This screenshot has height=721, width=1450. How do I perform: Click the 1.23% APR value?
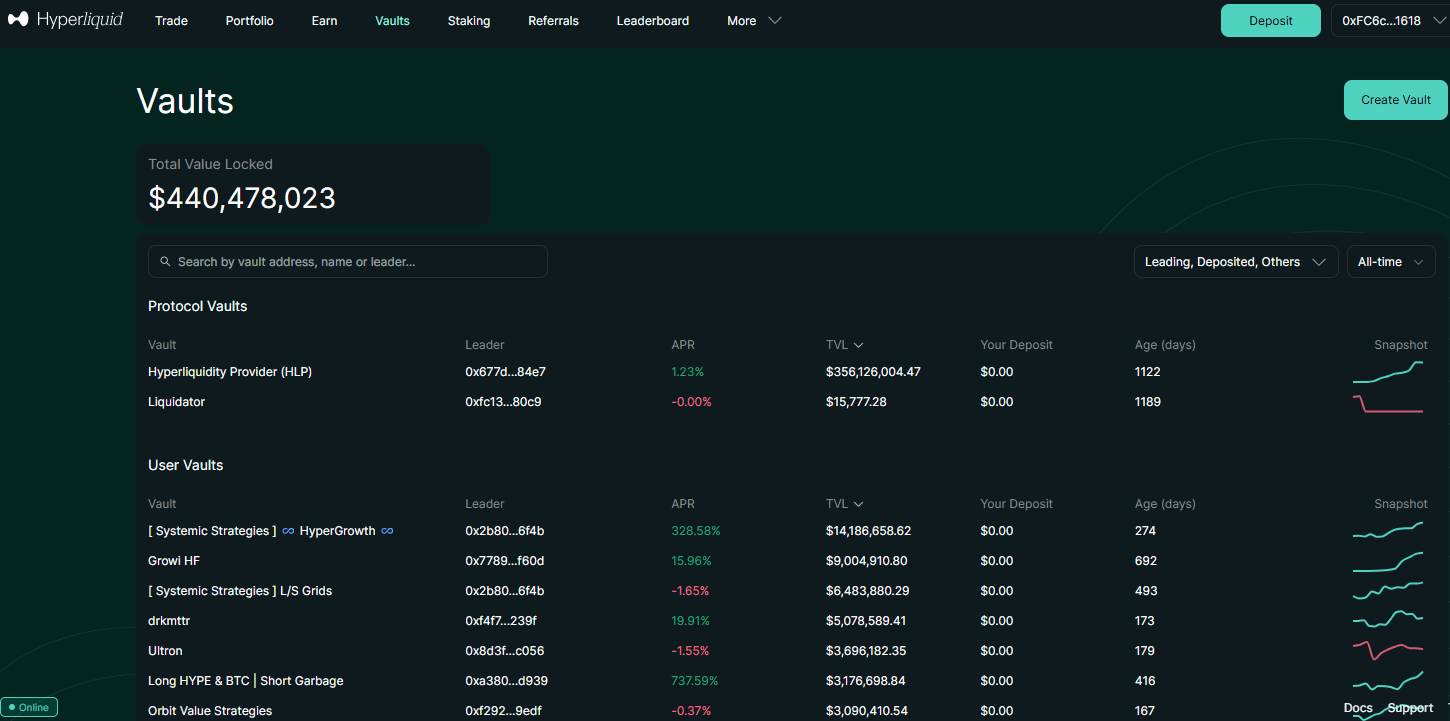click(x=688, y=372)
